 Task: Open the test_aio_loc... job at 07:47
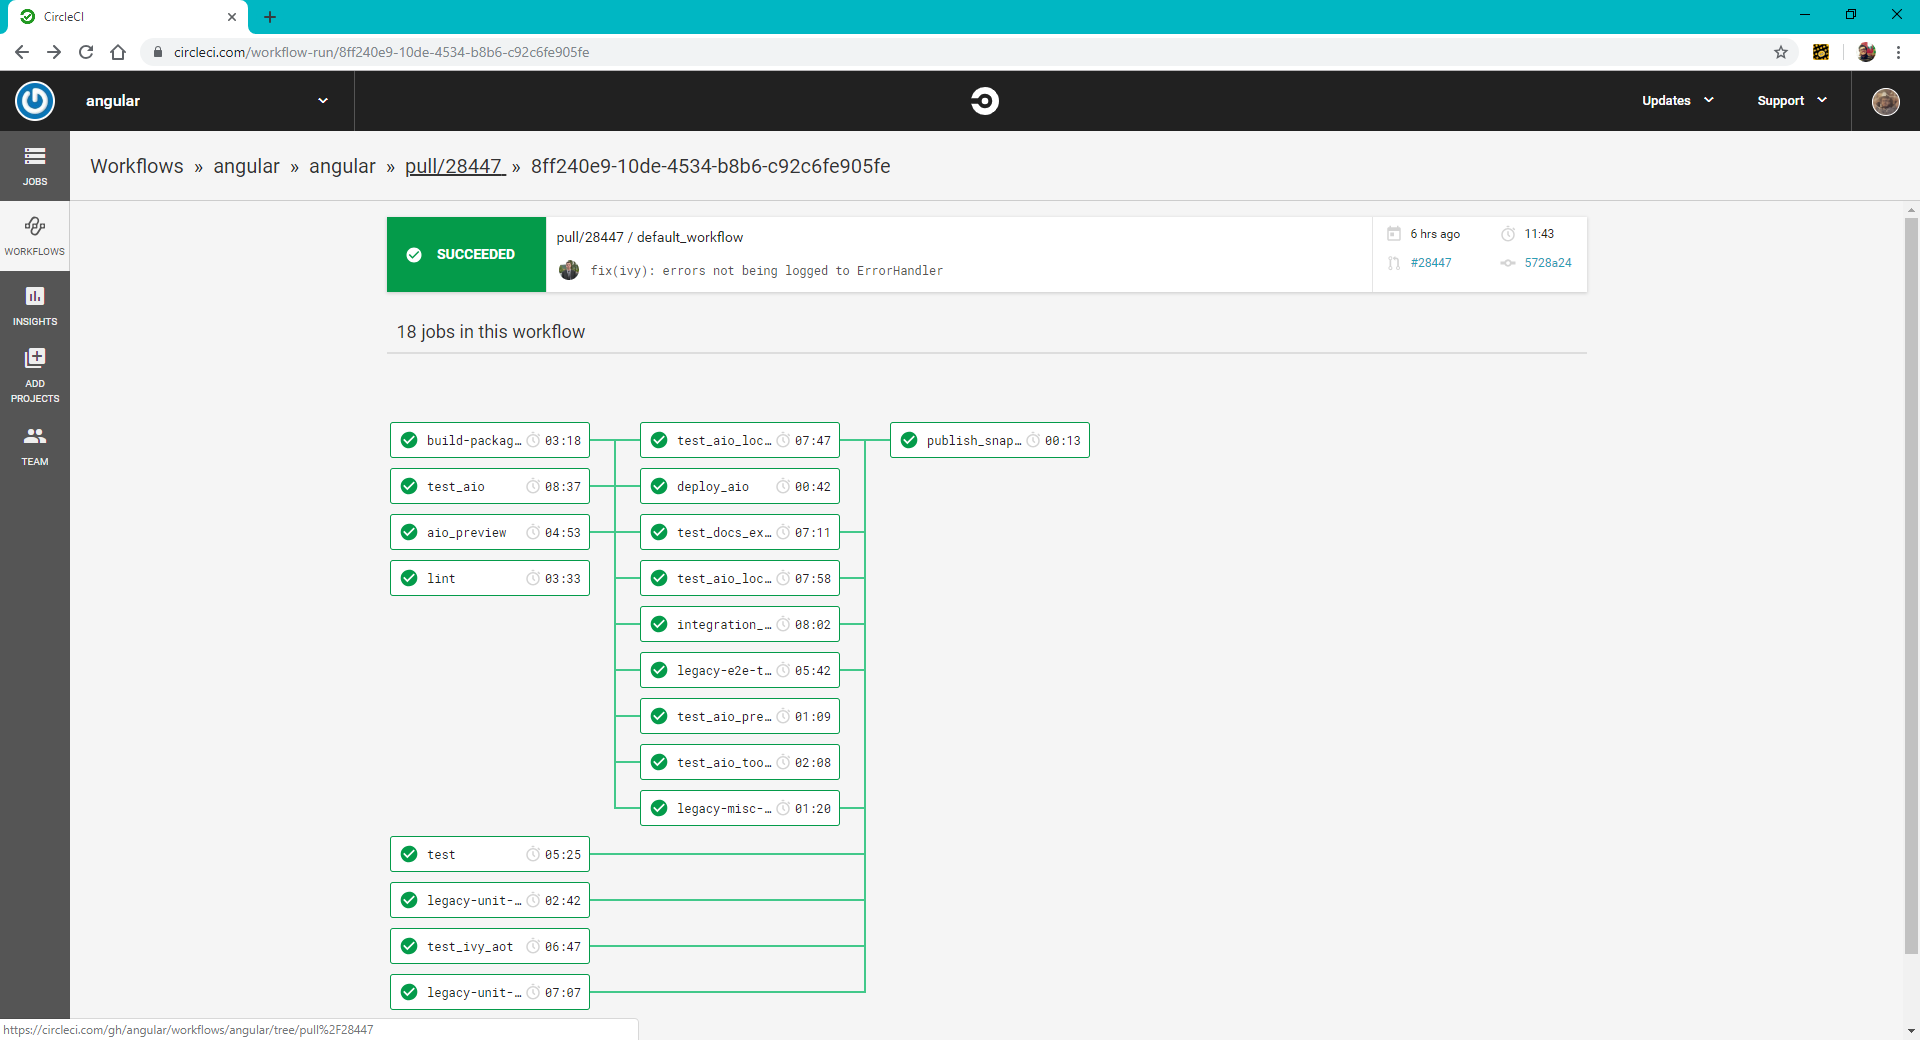[740, 440]
